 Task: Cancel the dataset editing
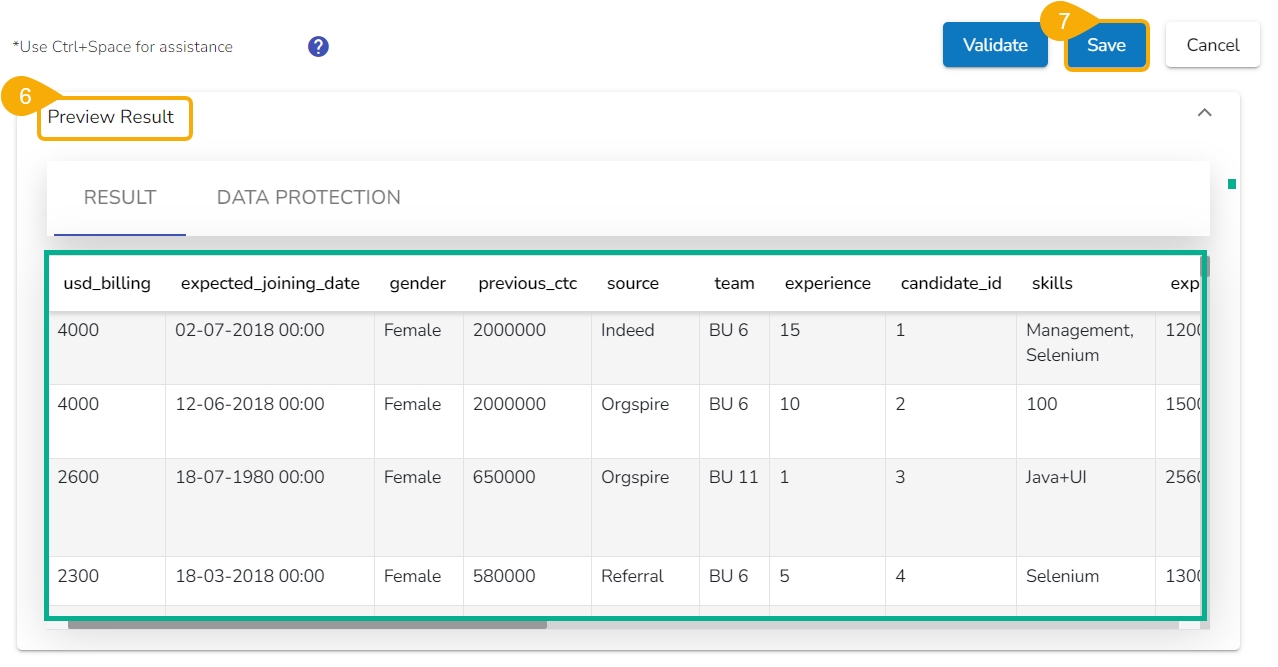(1212, 45)
